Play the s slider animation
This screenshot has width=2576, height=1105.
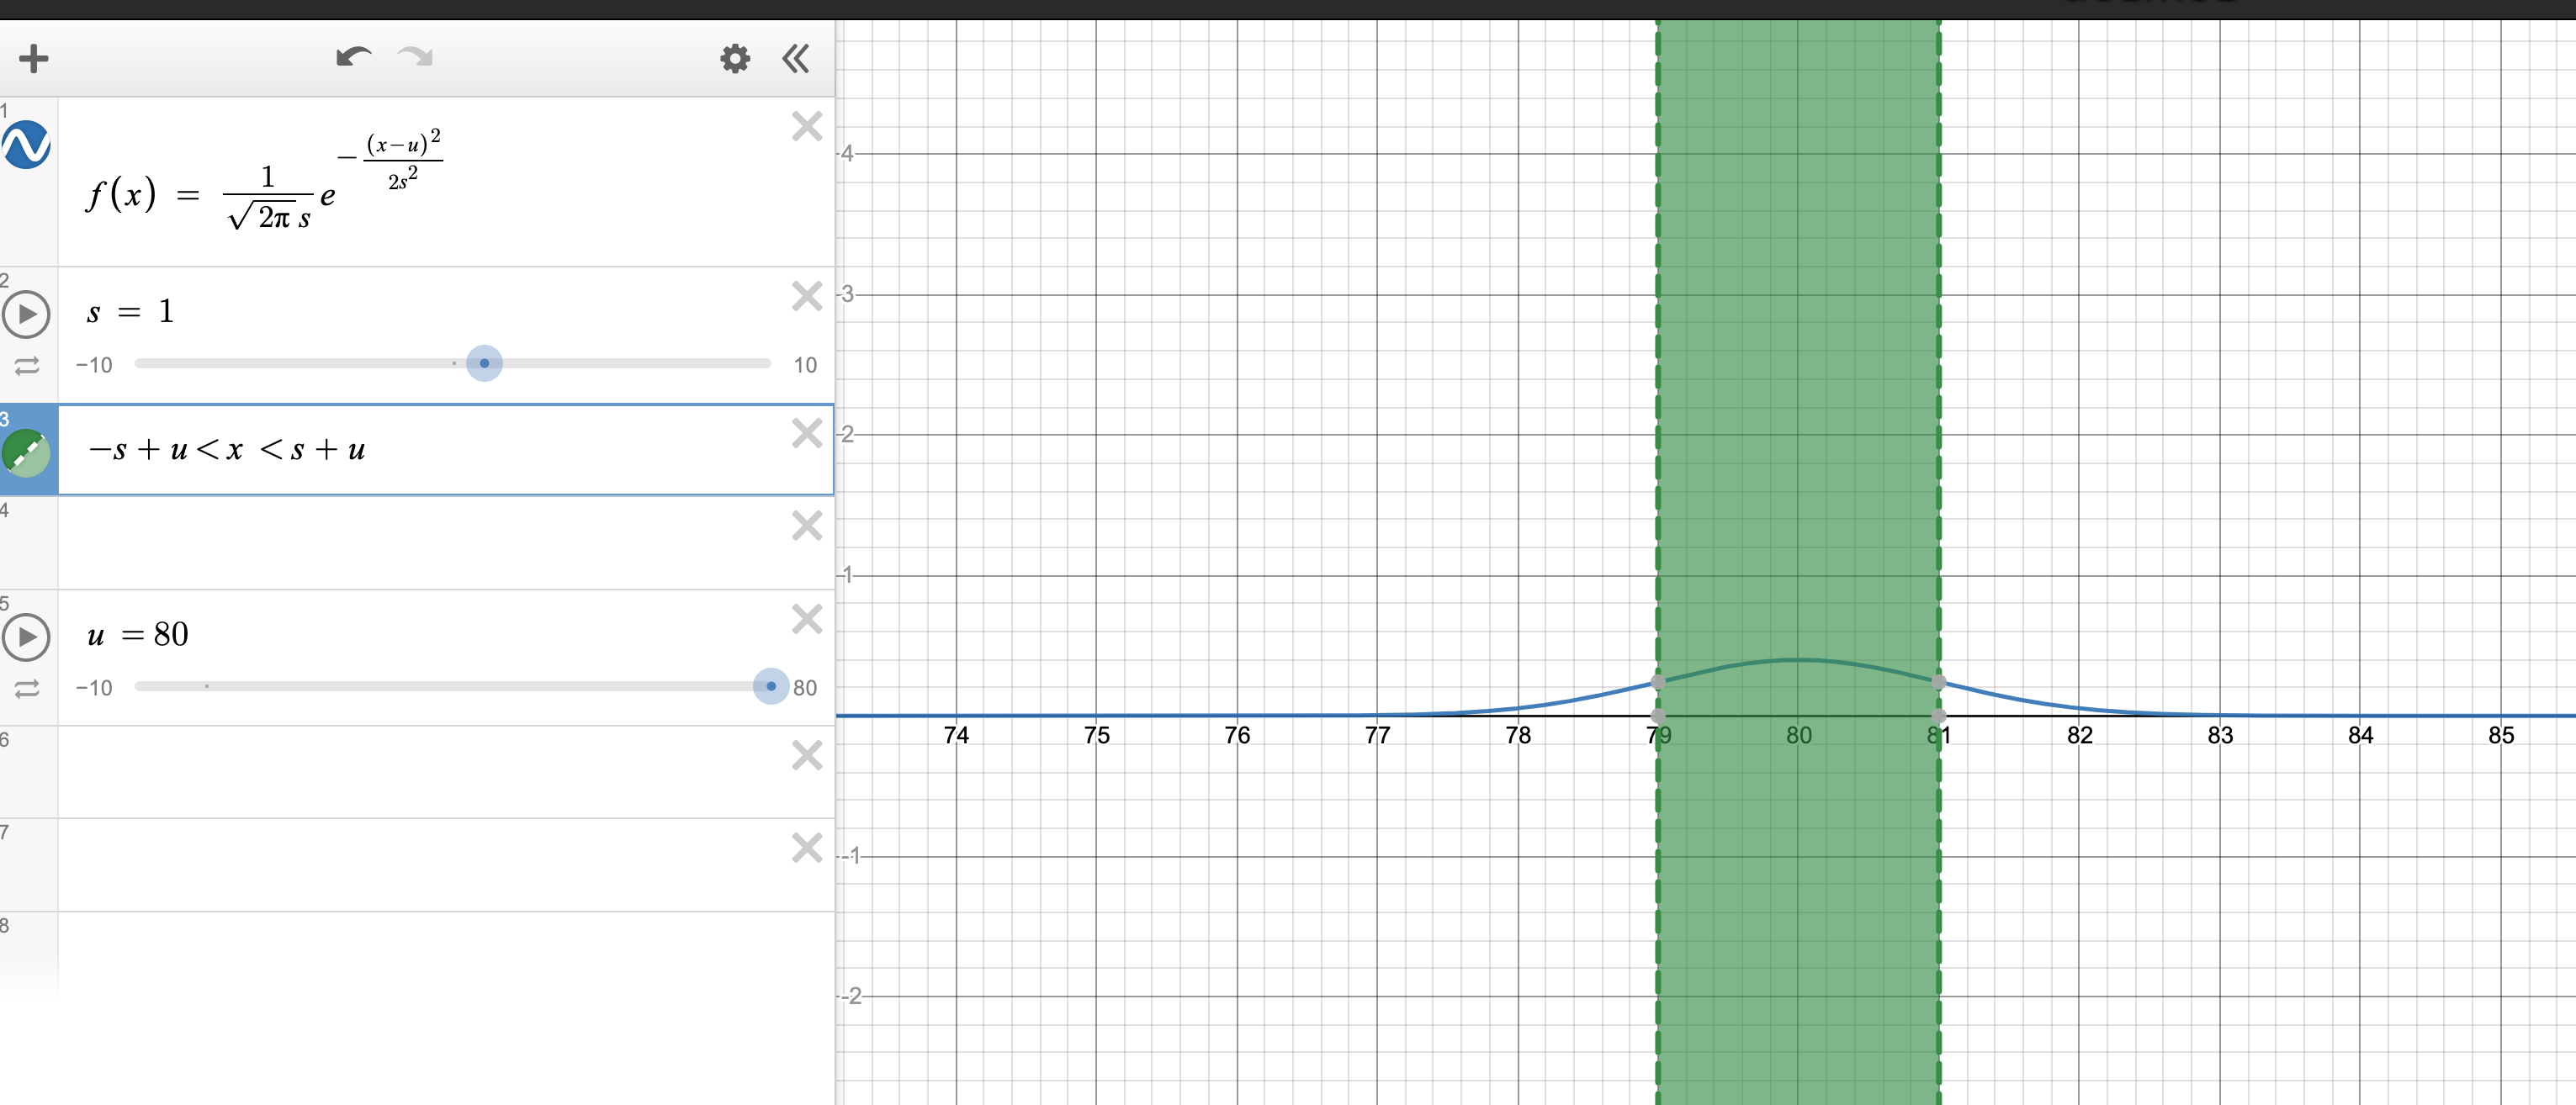point(27,314)
